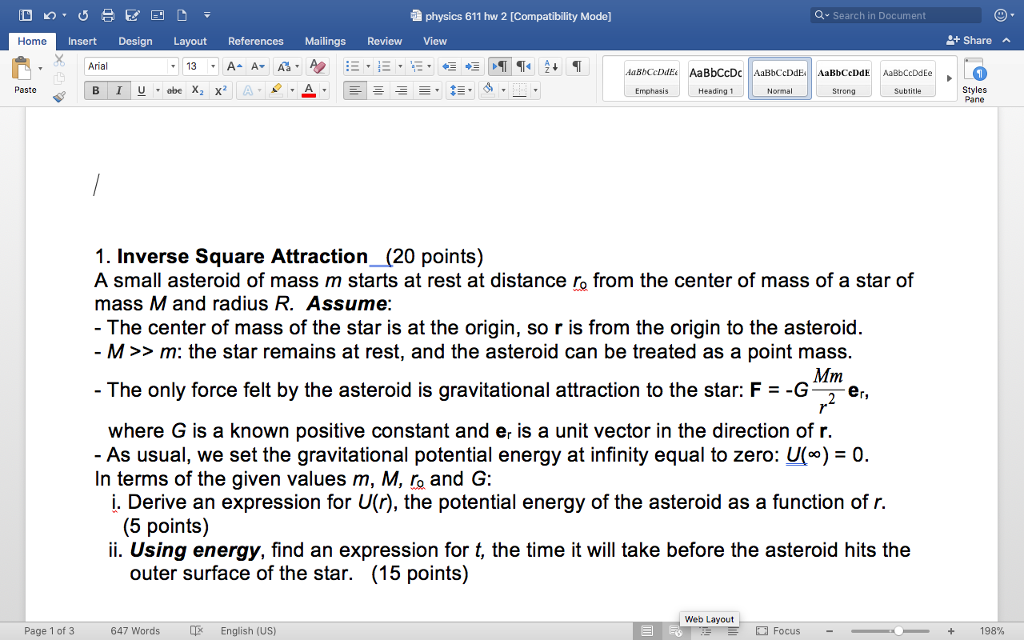Viewport: 1024px width, 640px height.
Task: Toggle Focus mode in status bar
Action: 775,631
